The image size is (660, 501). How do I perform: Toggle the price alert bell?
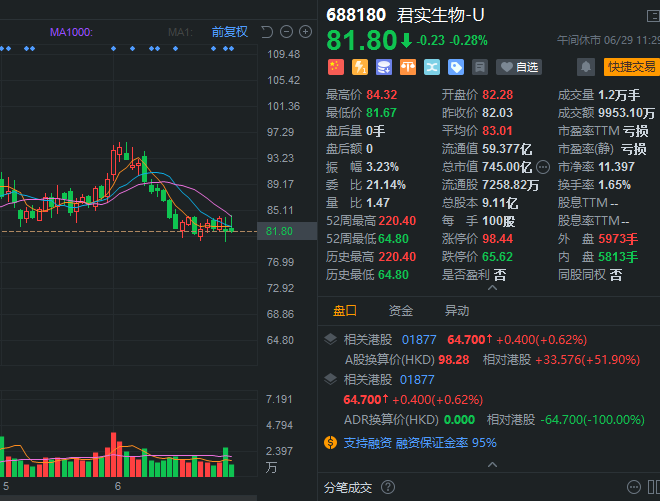click(x=586, y=67)
